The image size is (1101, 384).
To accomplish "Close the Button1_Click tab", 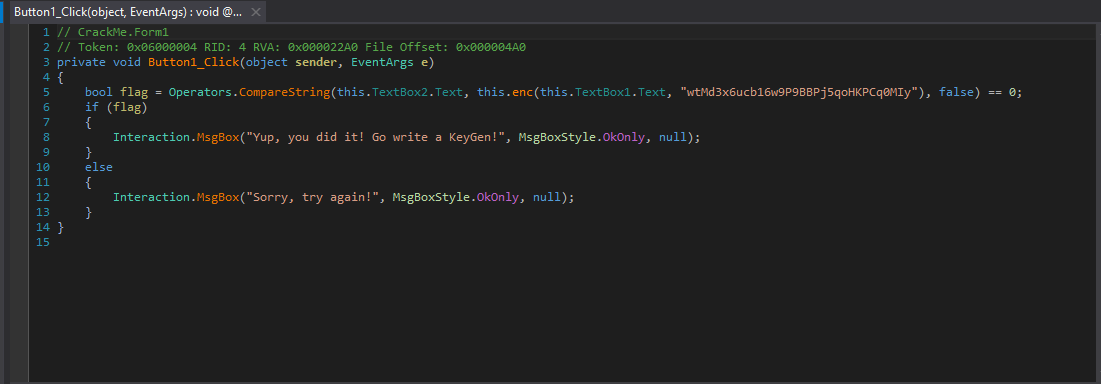I will (256, 13).
